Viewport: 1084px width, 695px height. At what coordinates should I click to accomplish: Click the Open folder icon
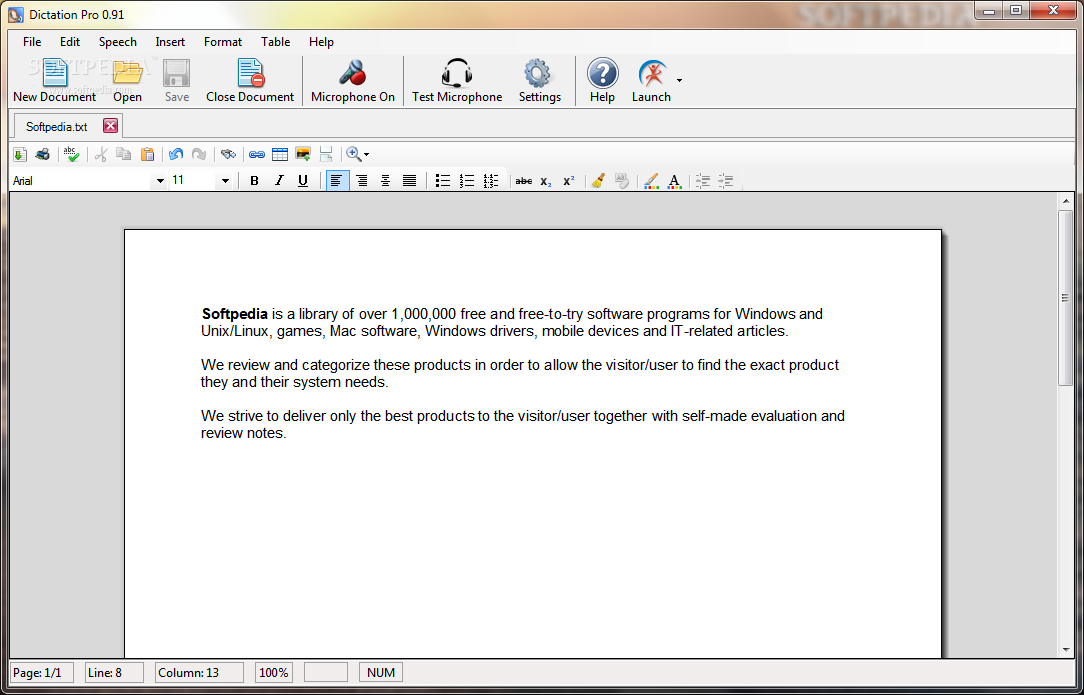tap(127, 80)
